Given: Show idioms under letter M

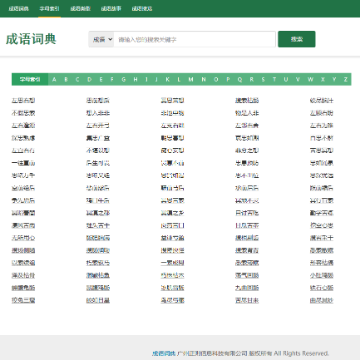Looking at the screenshot, I should 191,79.
